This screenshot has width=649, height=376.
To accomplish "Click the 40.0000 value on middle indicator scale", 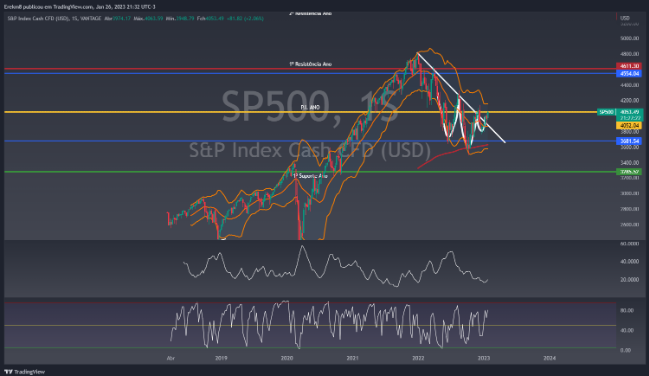I will 630,262.
